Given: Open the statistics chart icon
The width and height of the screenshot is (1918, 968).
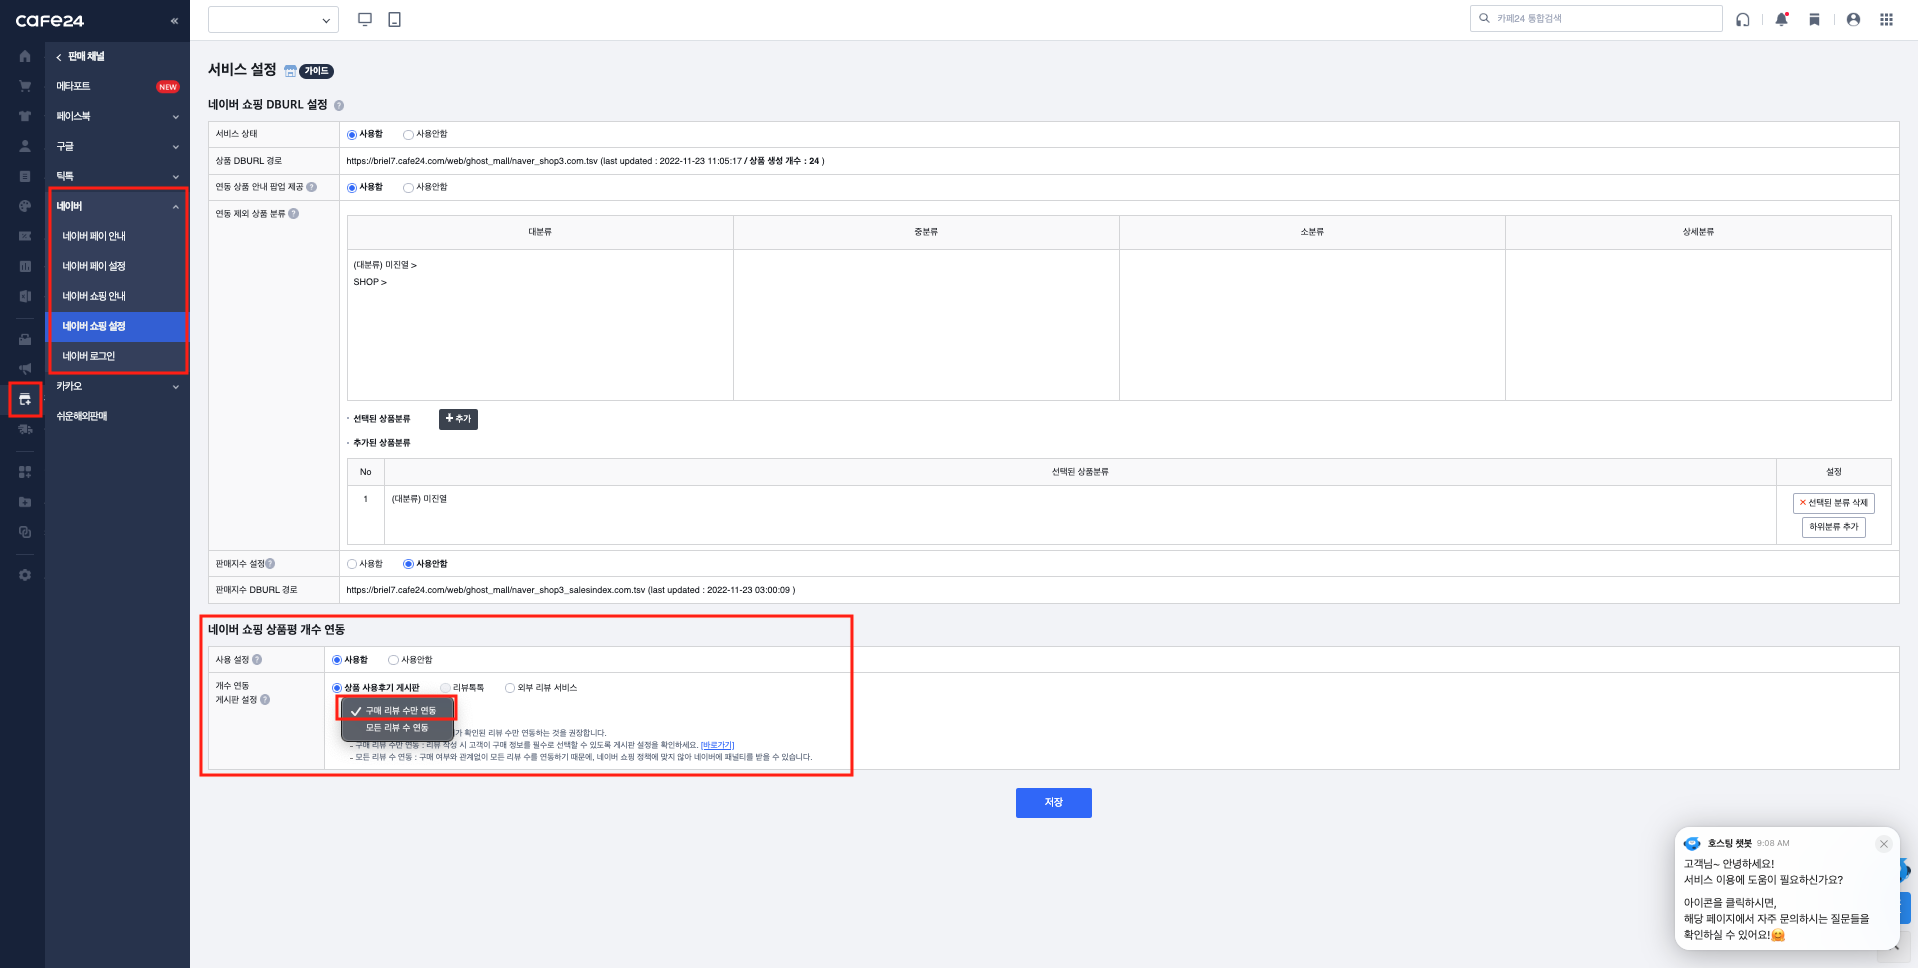Looking at the screenshot, I should click(25, 266).
